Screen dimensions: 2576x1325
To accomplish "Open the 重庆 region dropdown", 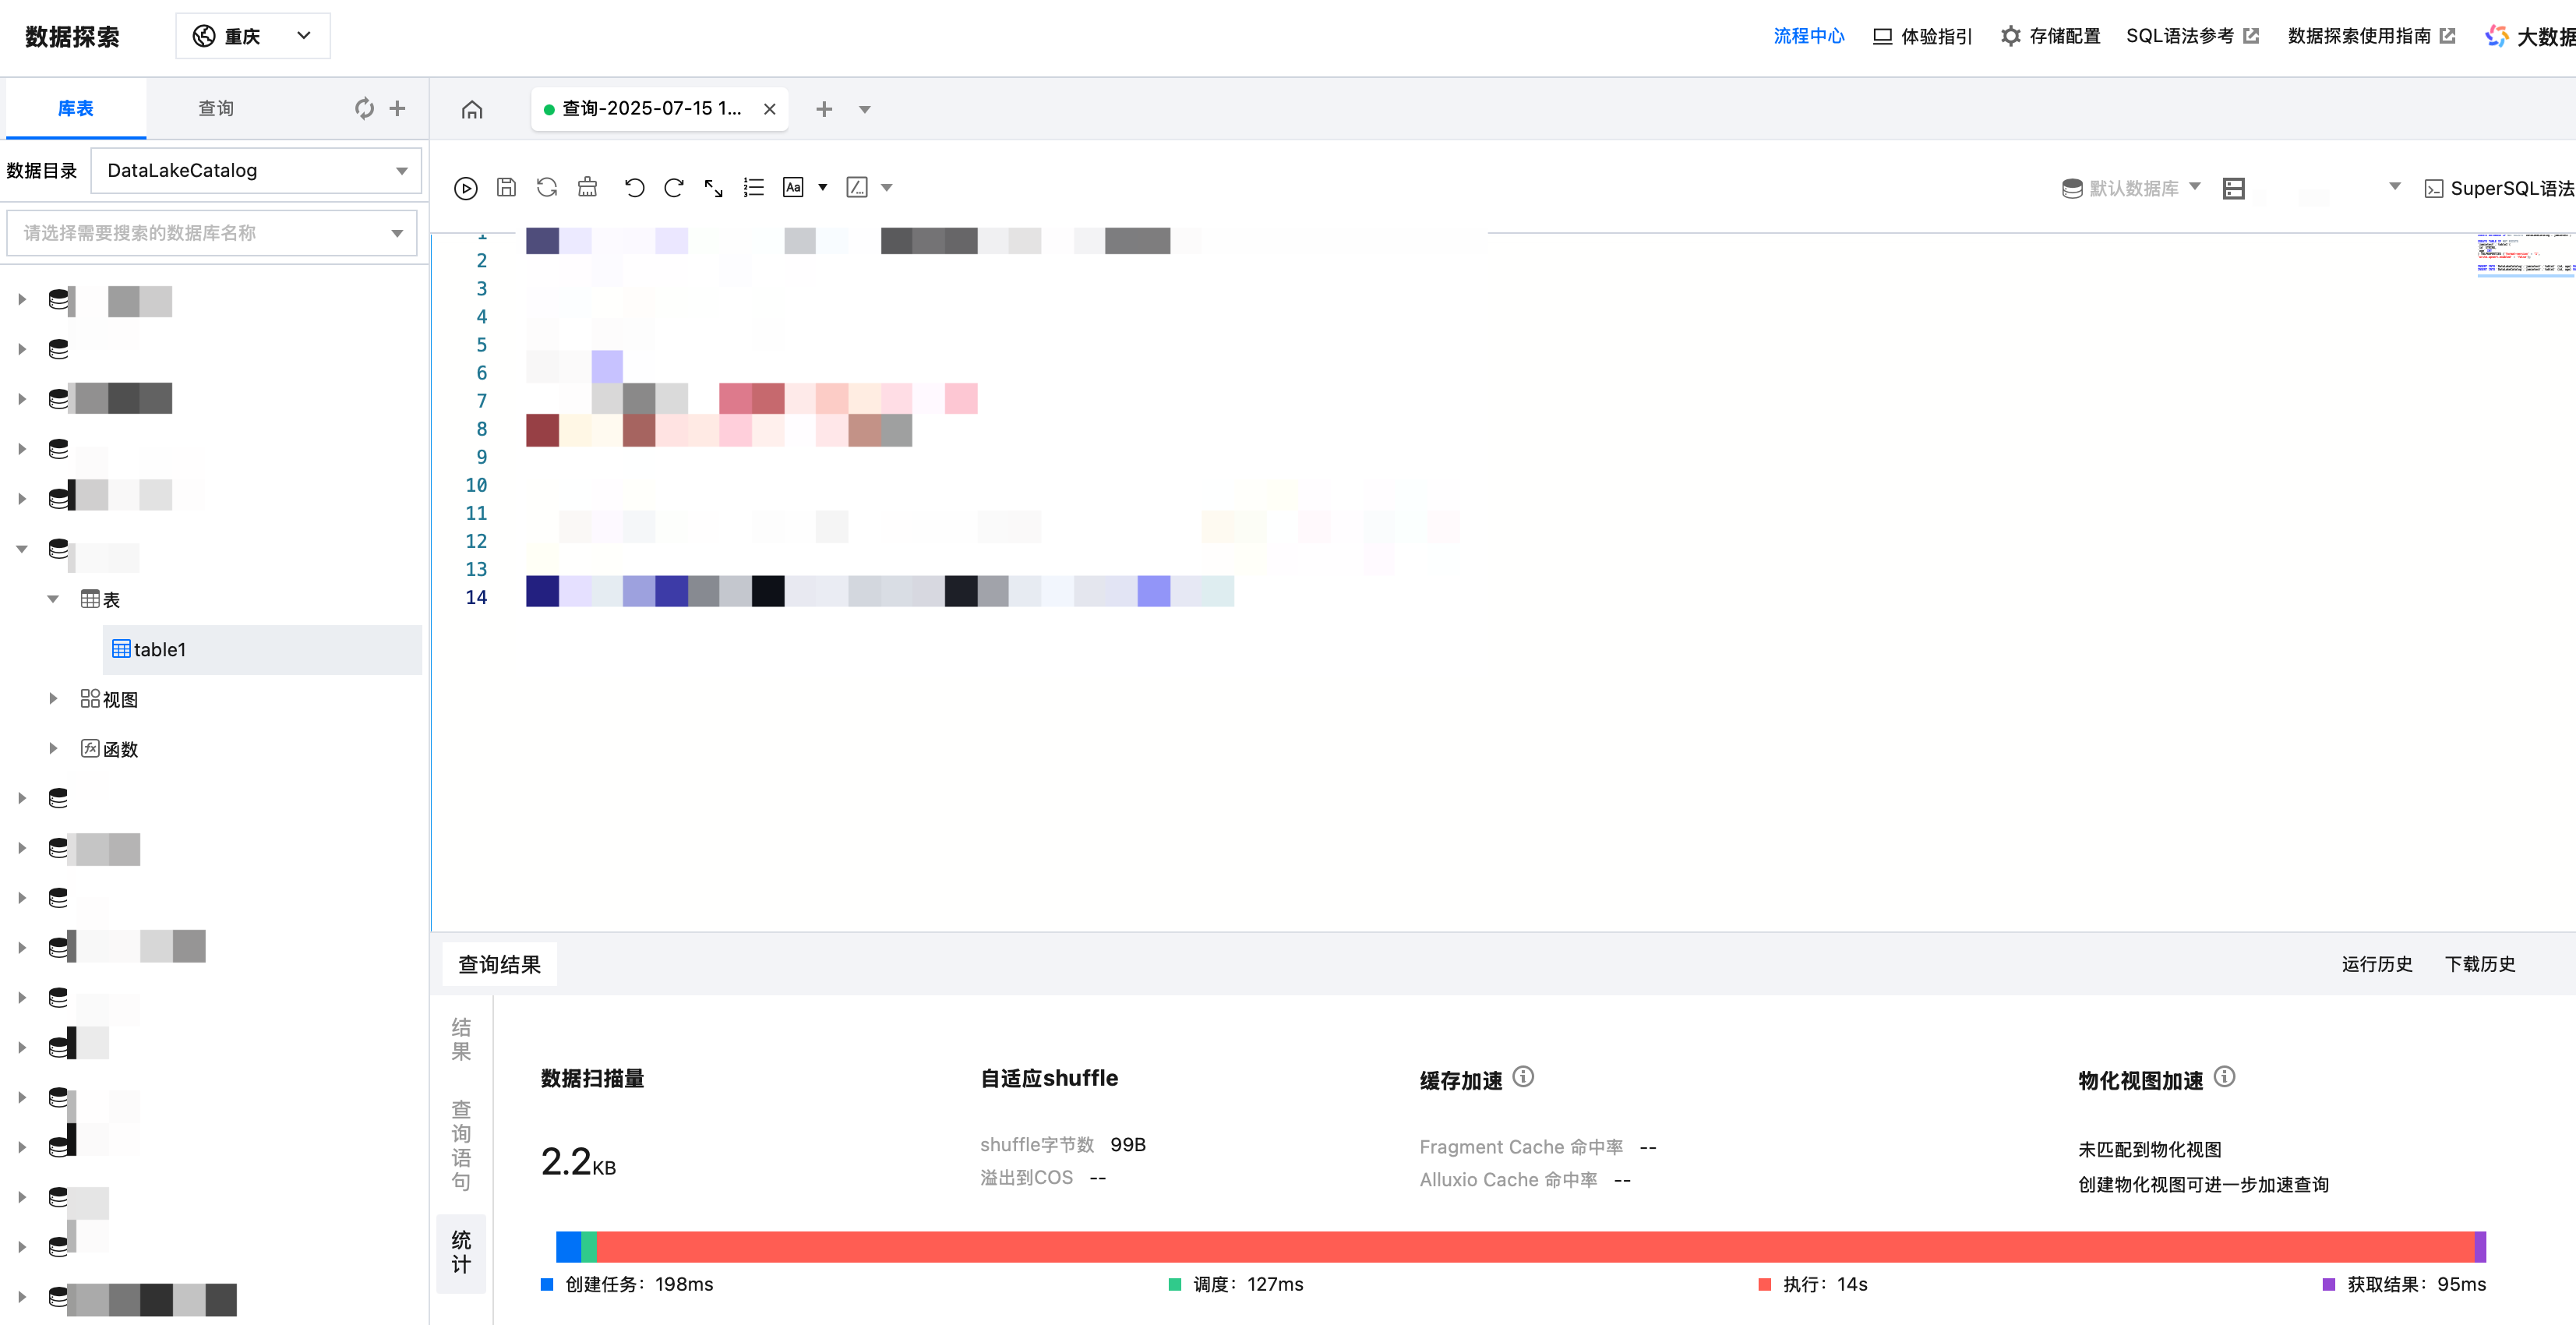I will point(253,36).
